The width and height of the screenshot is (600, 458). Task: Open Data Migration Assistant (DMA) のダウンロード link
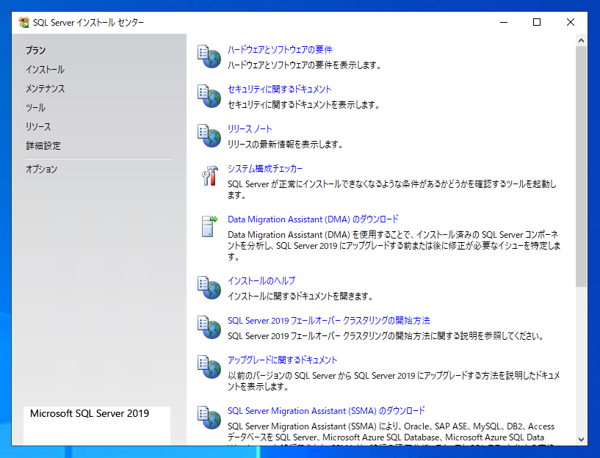[x=313, y=219]
